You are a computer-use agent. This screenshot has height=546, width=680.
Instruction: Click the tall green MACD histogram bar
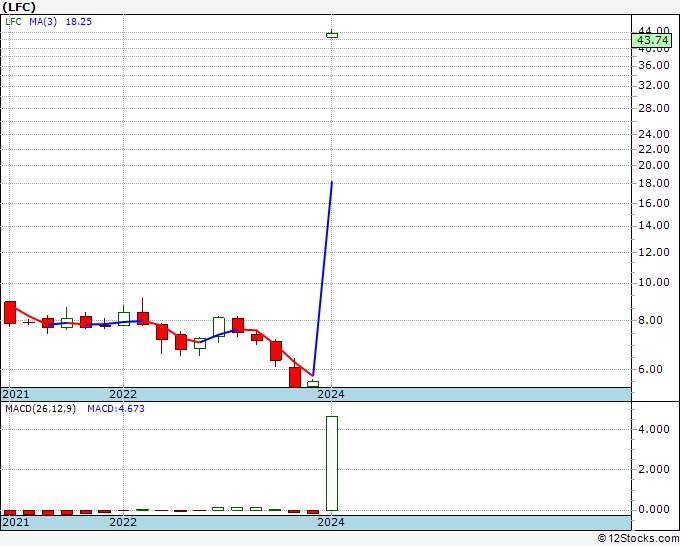(x=332, y=463)
